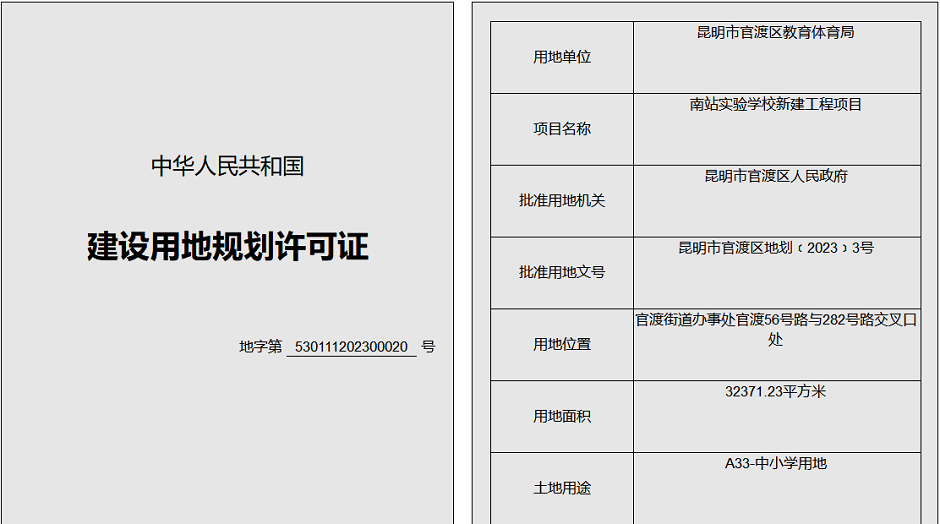Select the 批准用地机关 label cell
Viewport: 940px width, 524px height.
pyautogui.click(x=561, y=200)
